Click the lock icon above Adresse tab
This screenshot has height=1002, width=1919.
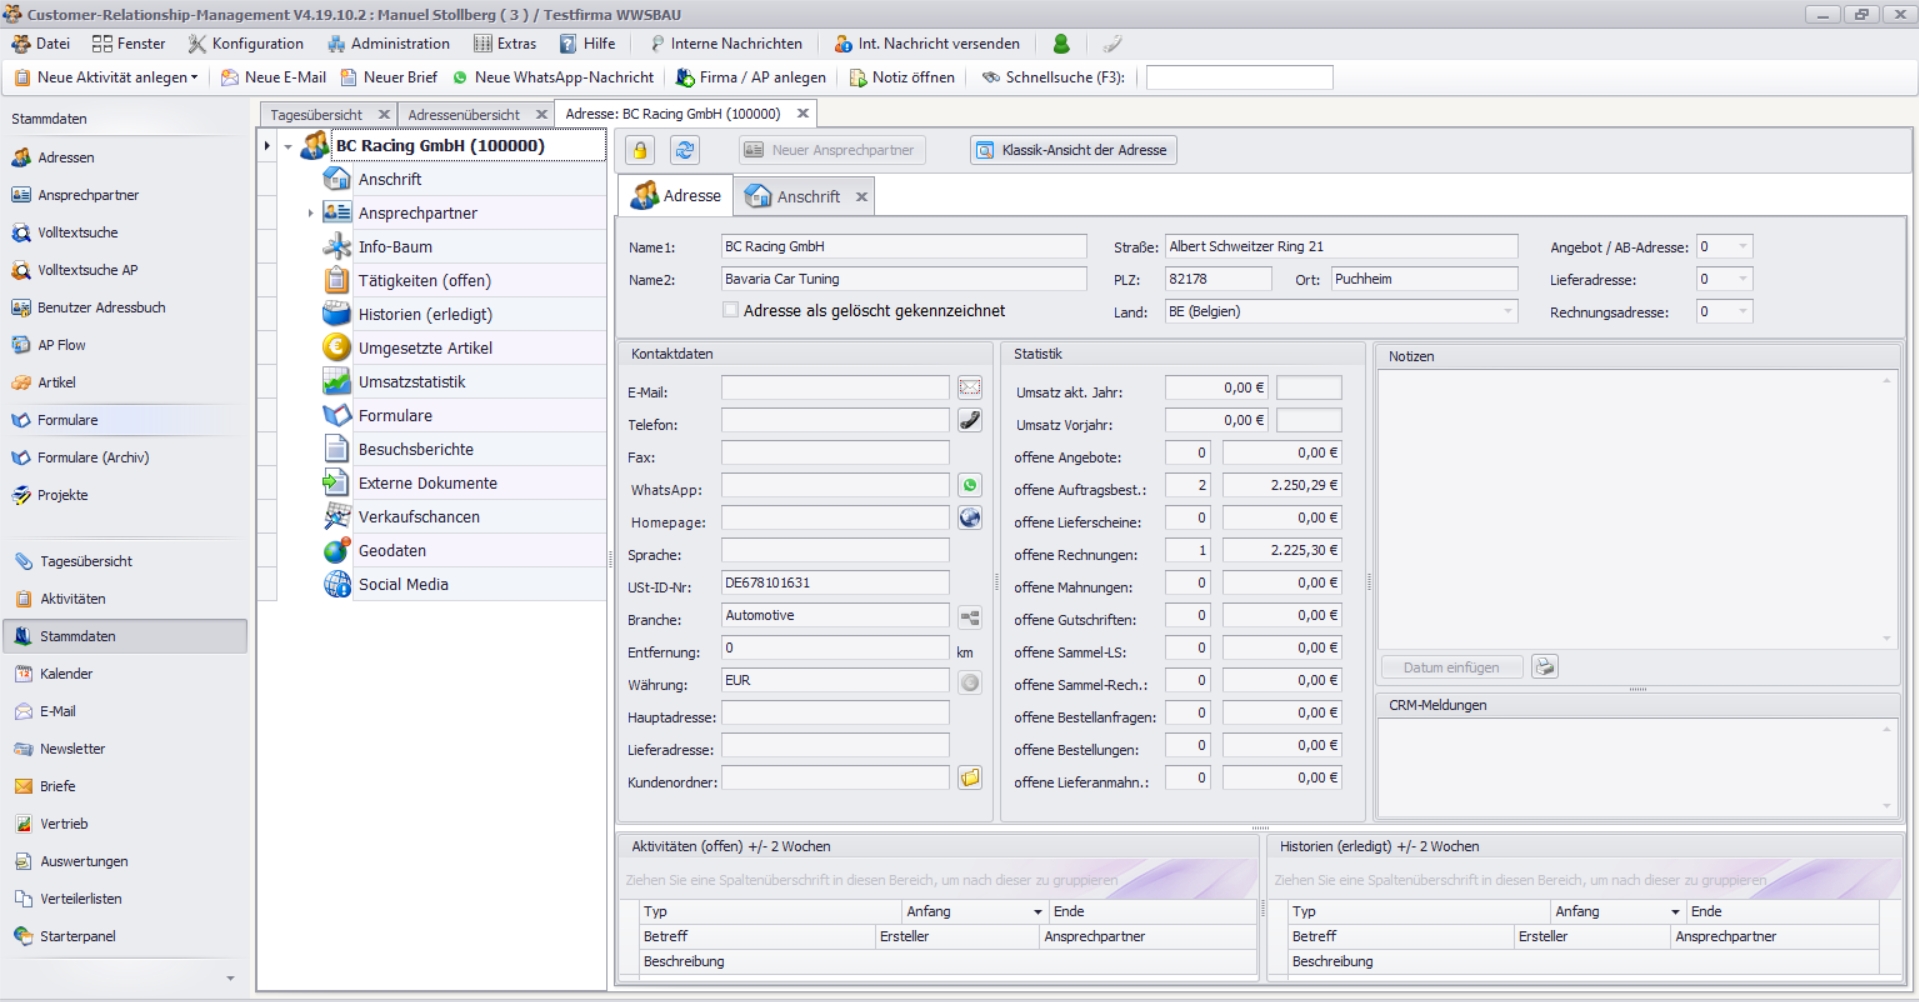point(640,150)
